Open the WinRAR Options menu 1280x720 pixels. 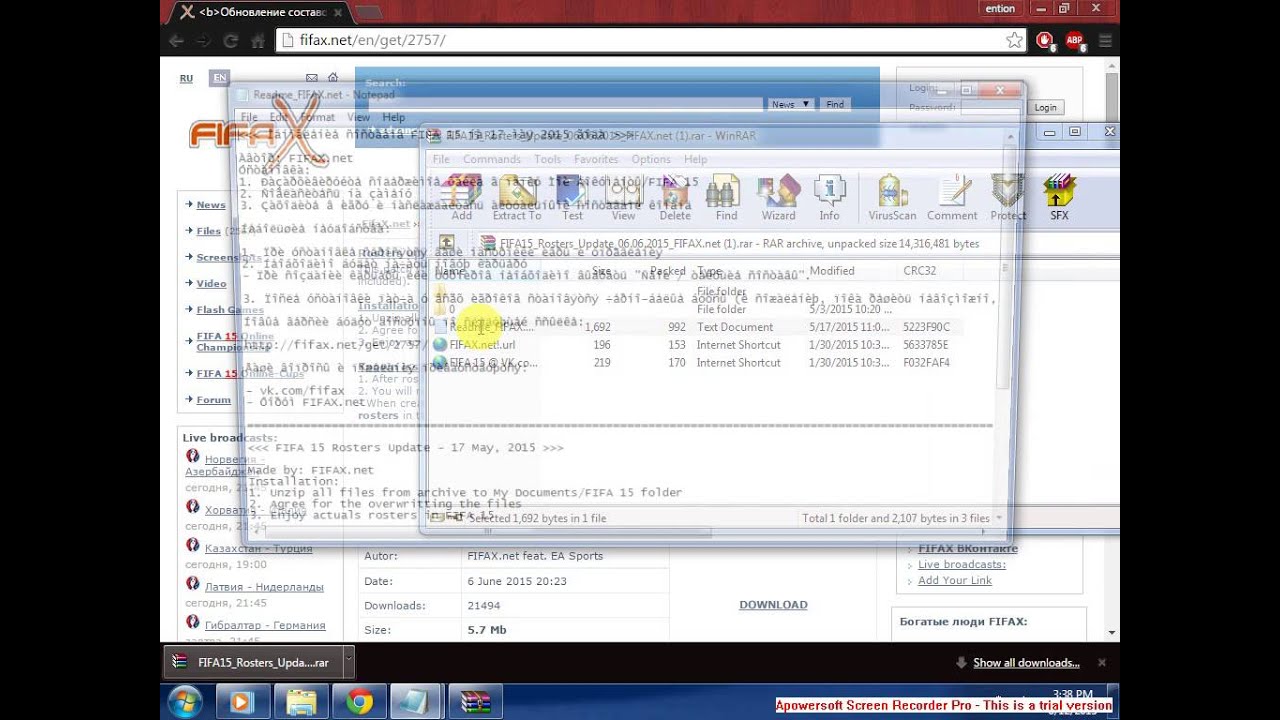click(x=650, y=159)
